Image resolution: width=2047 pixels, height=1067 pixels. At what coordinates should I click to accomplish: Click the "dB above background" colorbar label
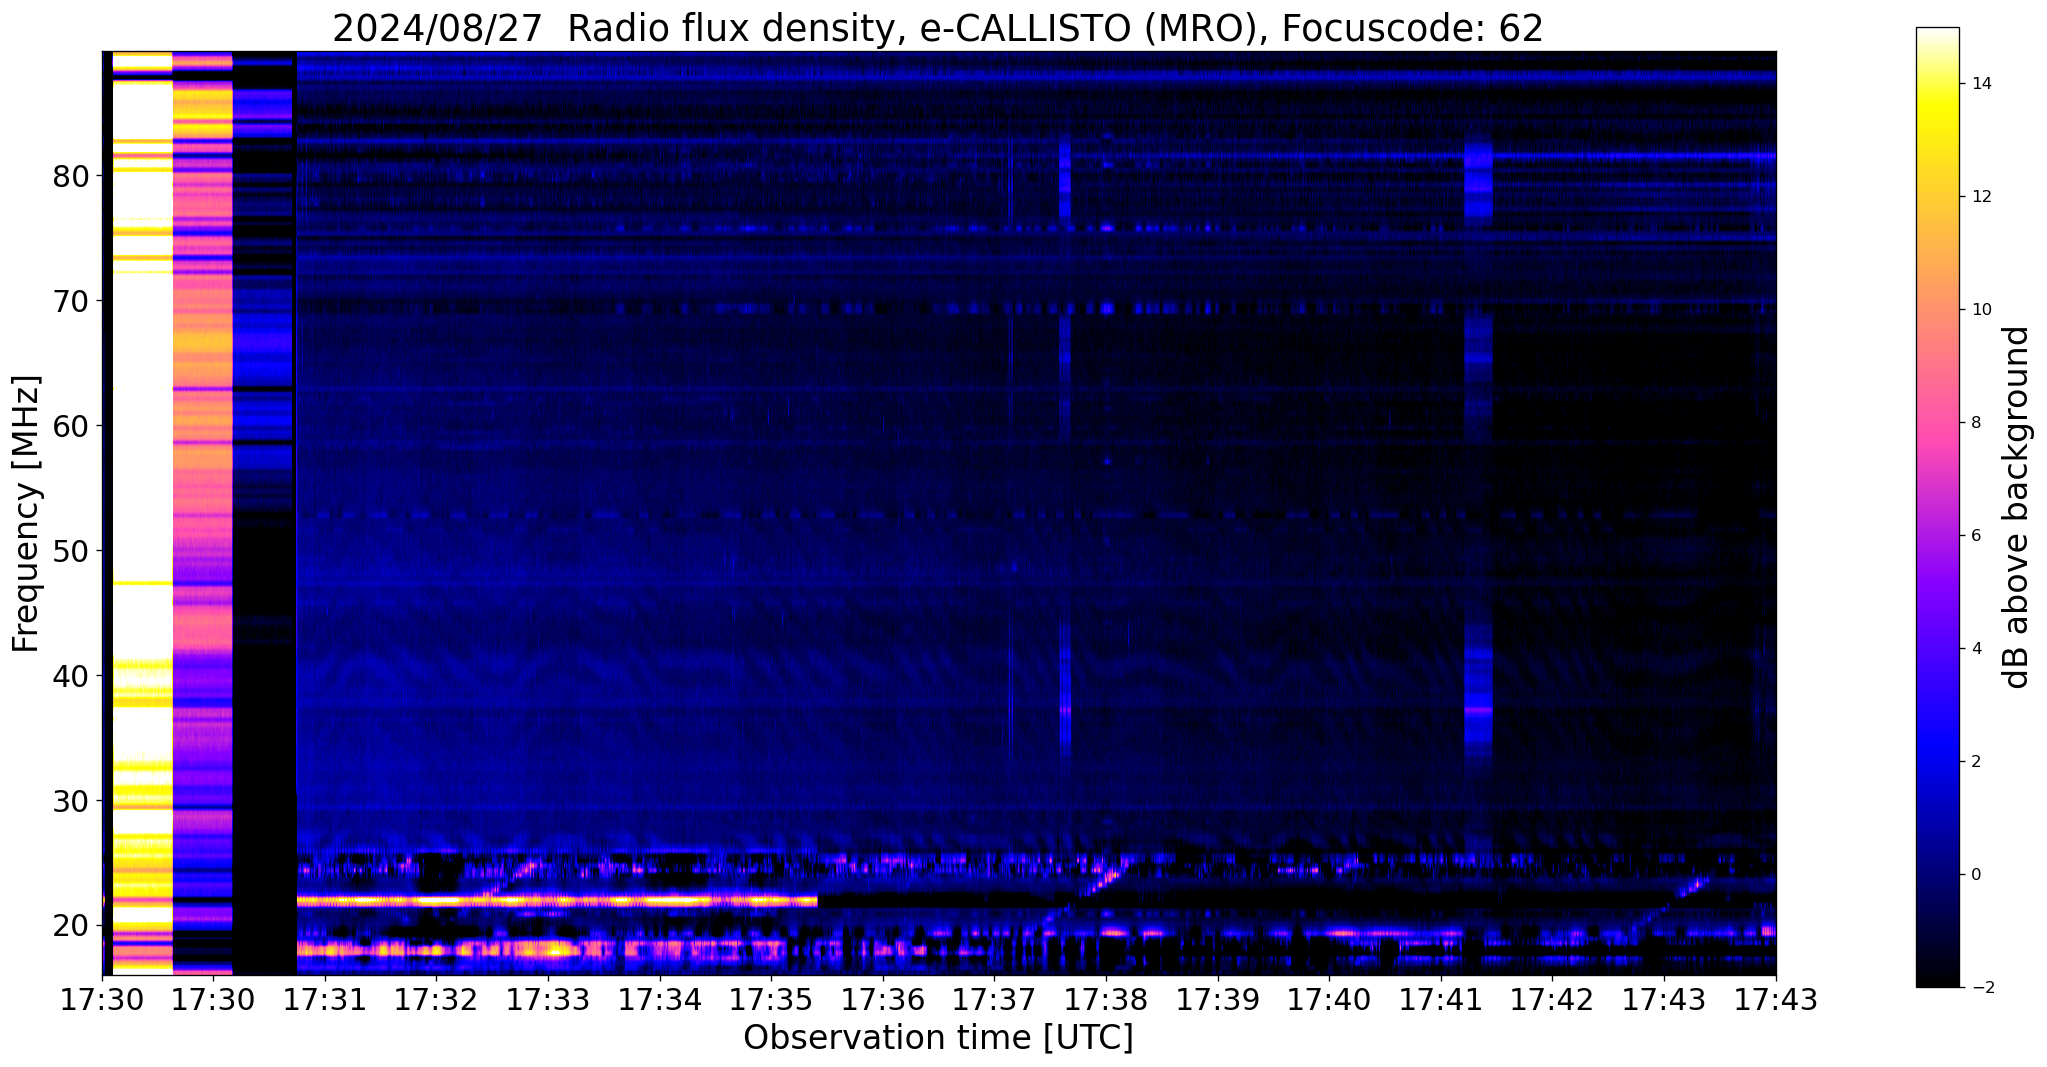pos(2016,507)
